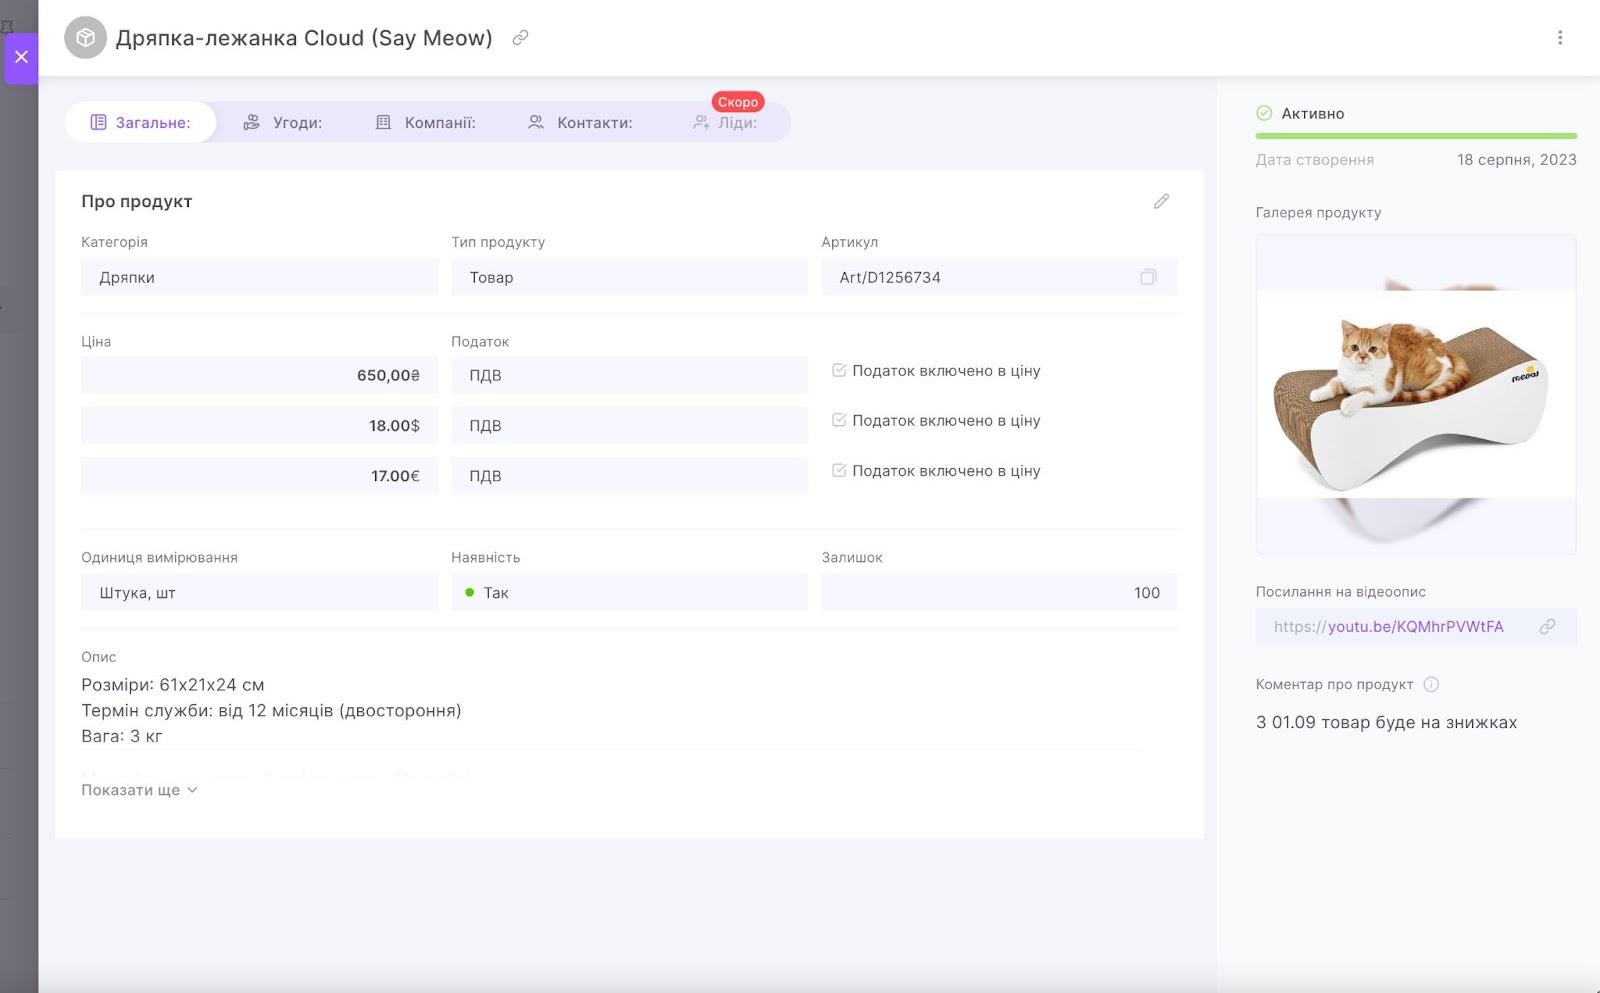Copy product link icon beside title
Image resolution: width=1600 pixels, height=993 pixels.
(x=520, y=38)
